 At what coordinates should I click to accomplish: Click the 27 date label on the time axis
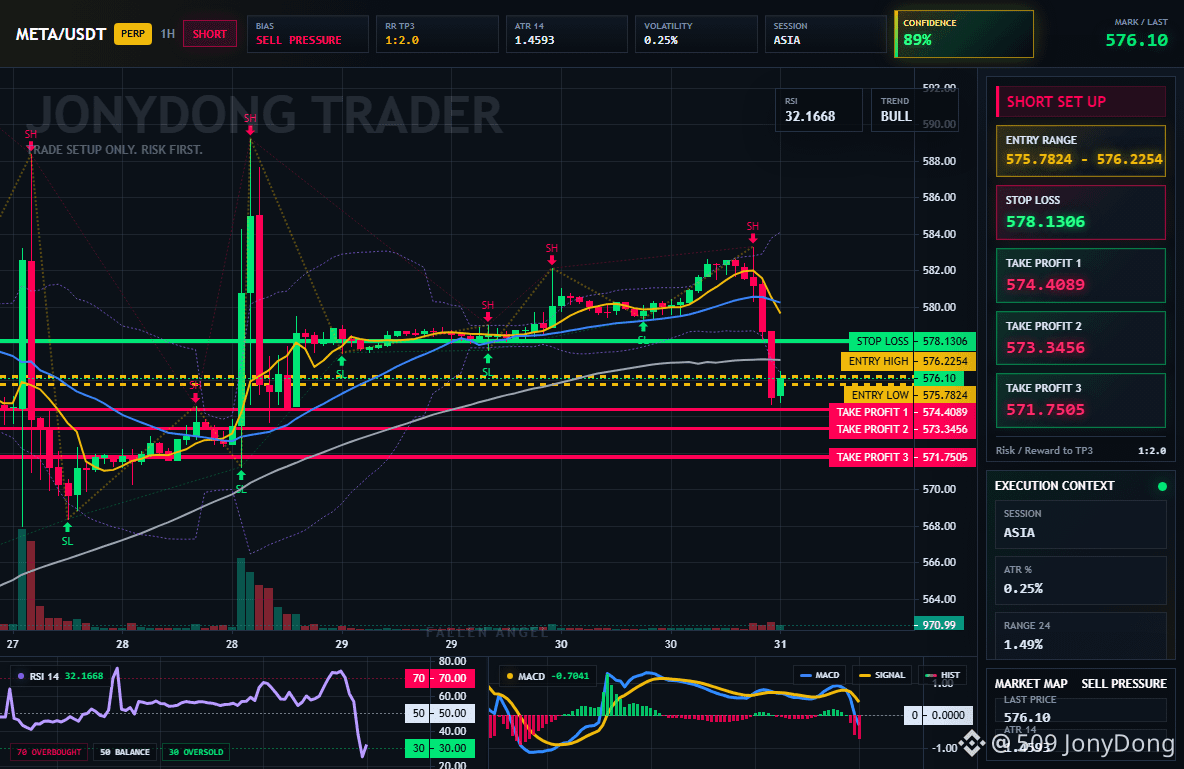(12, 644)
